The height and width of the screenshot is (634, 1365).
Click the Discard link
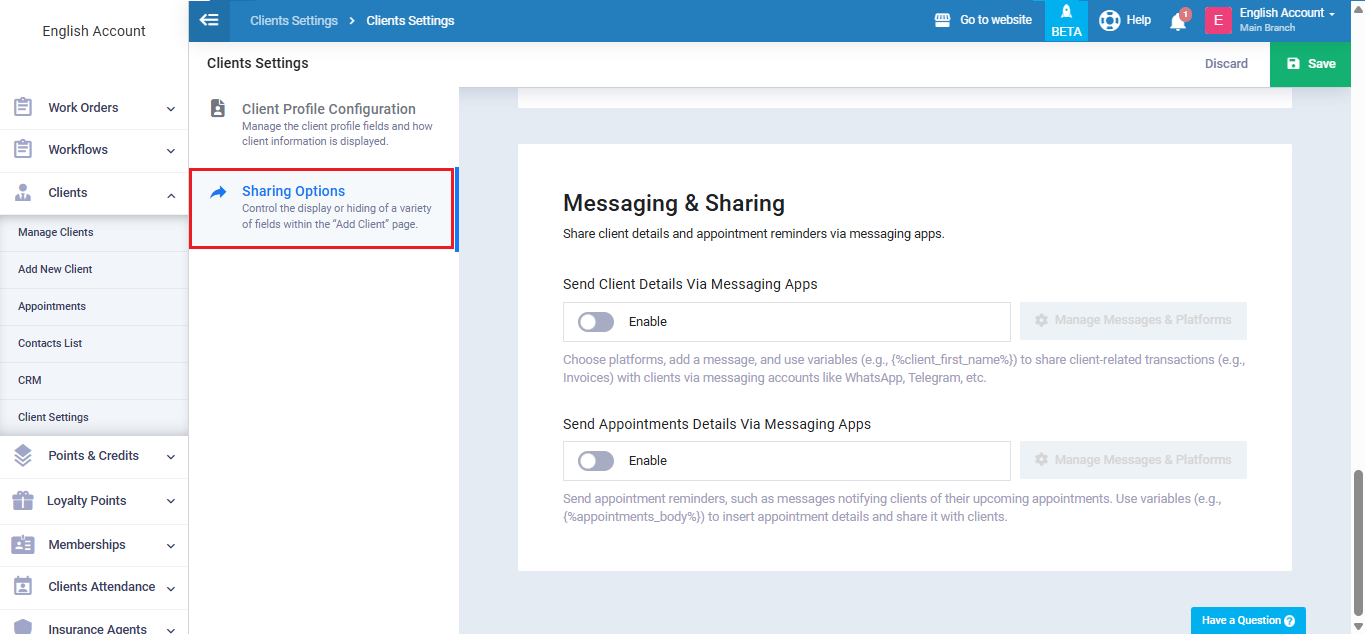click(x=1226, y=64)
